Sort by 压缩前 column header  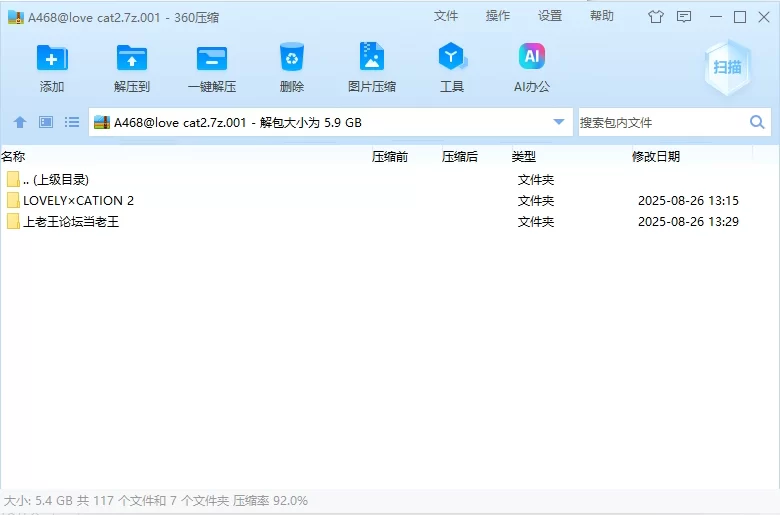click(390, 157)
